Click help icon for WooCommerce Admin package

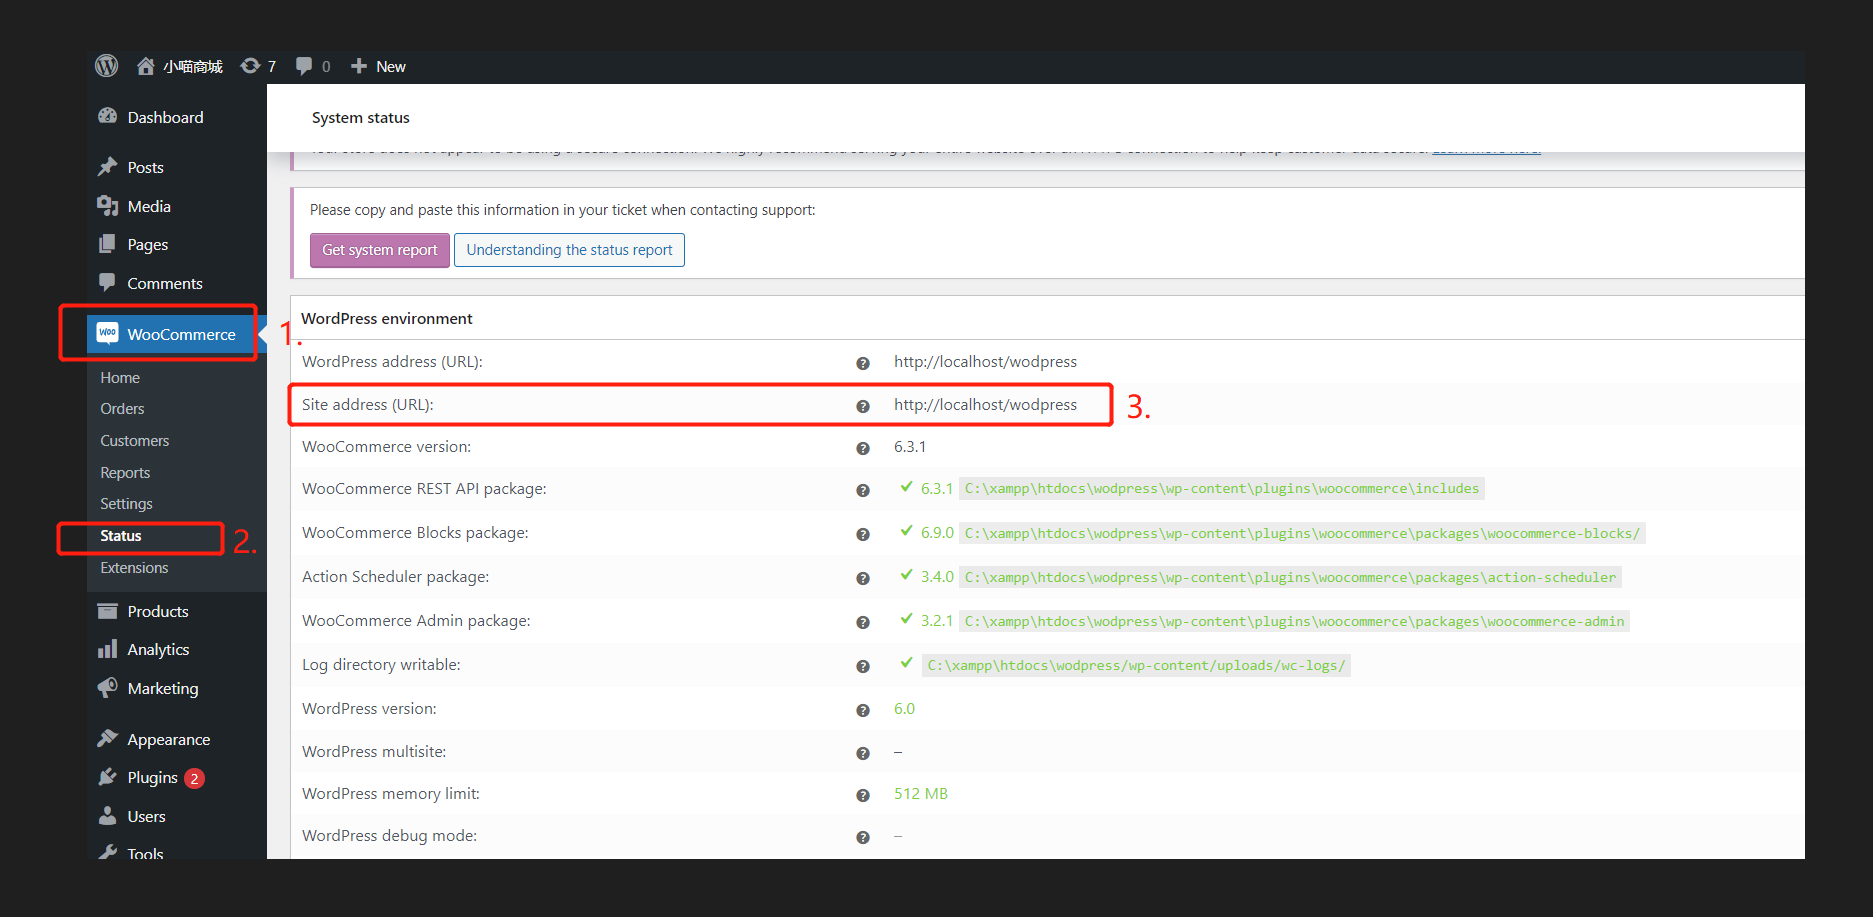point(863,622)
